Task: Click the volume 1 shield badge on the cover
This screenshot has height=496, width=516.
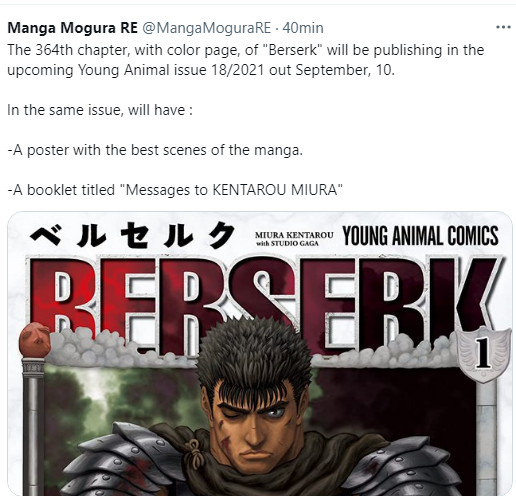Action: pos(483,354)
